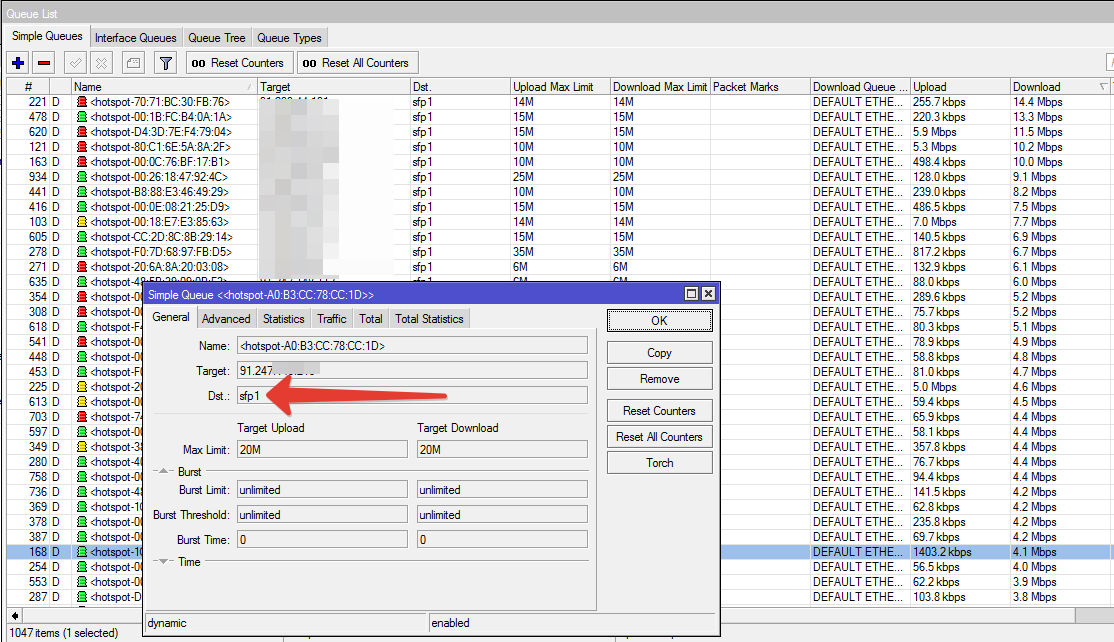Screen dimensions: 1114x642
Task: Click queue icon of hotspot-00:26:18:47:92:4C
Action: point(82,177)
